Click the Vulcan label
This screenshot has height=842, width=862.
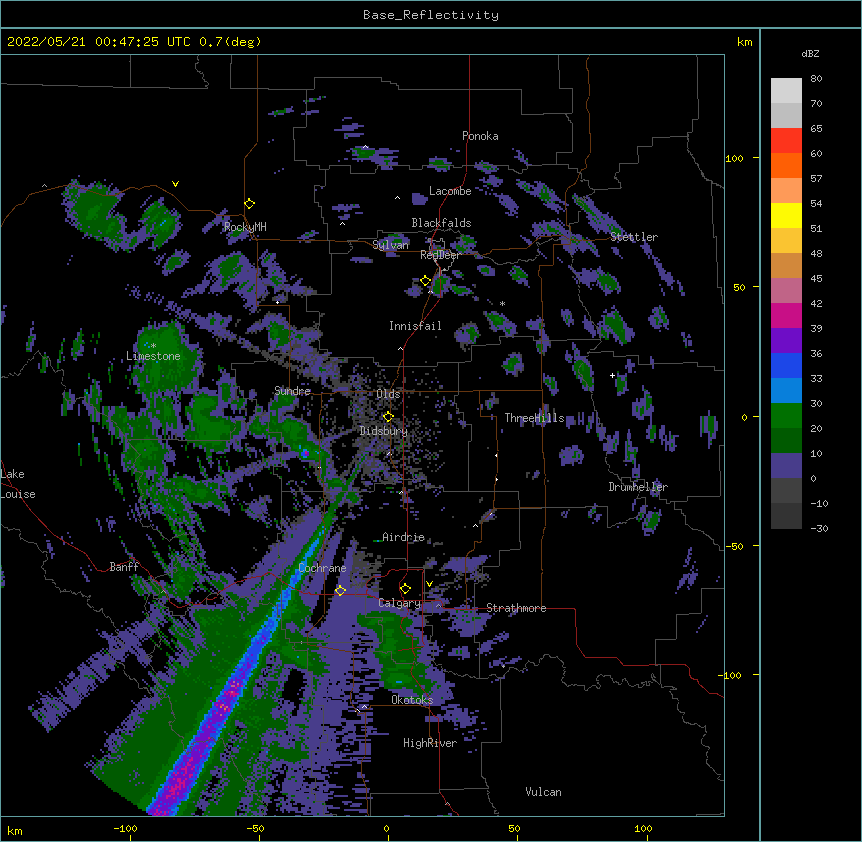click(x=543, y=792)
